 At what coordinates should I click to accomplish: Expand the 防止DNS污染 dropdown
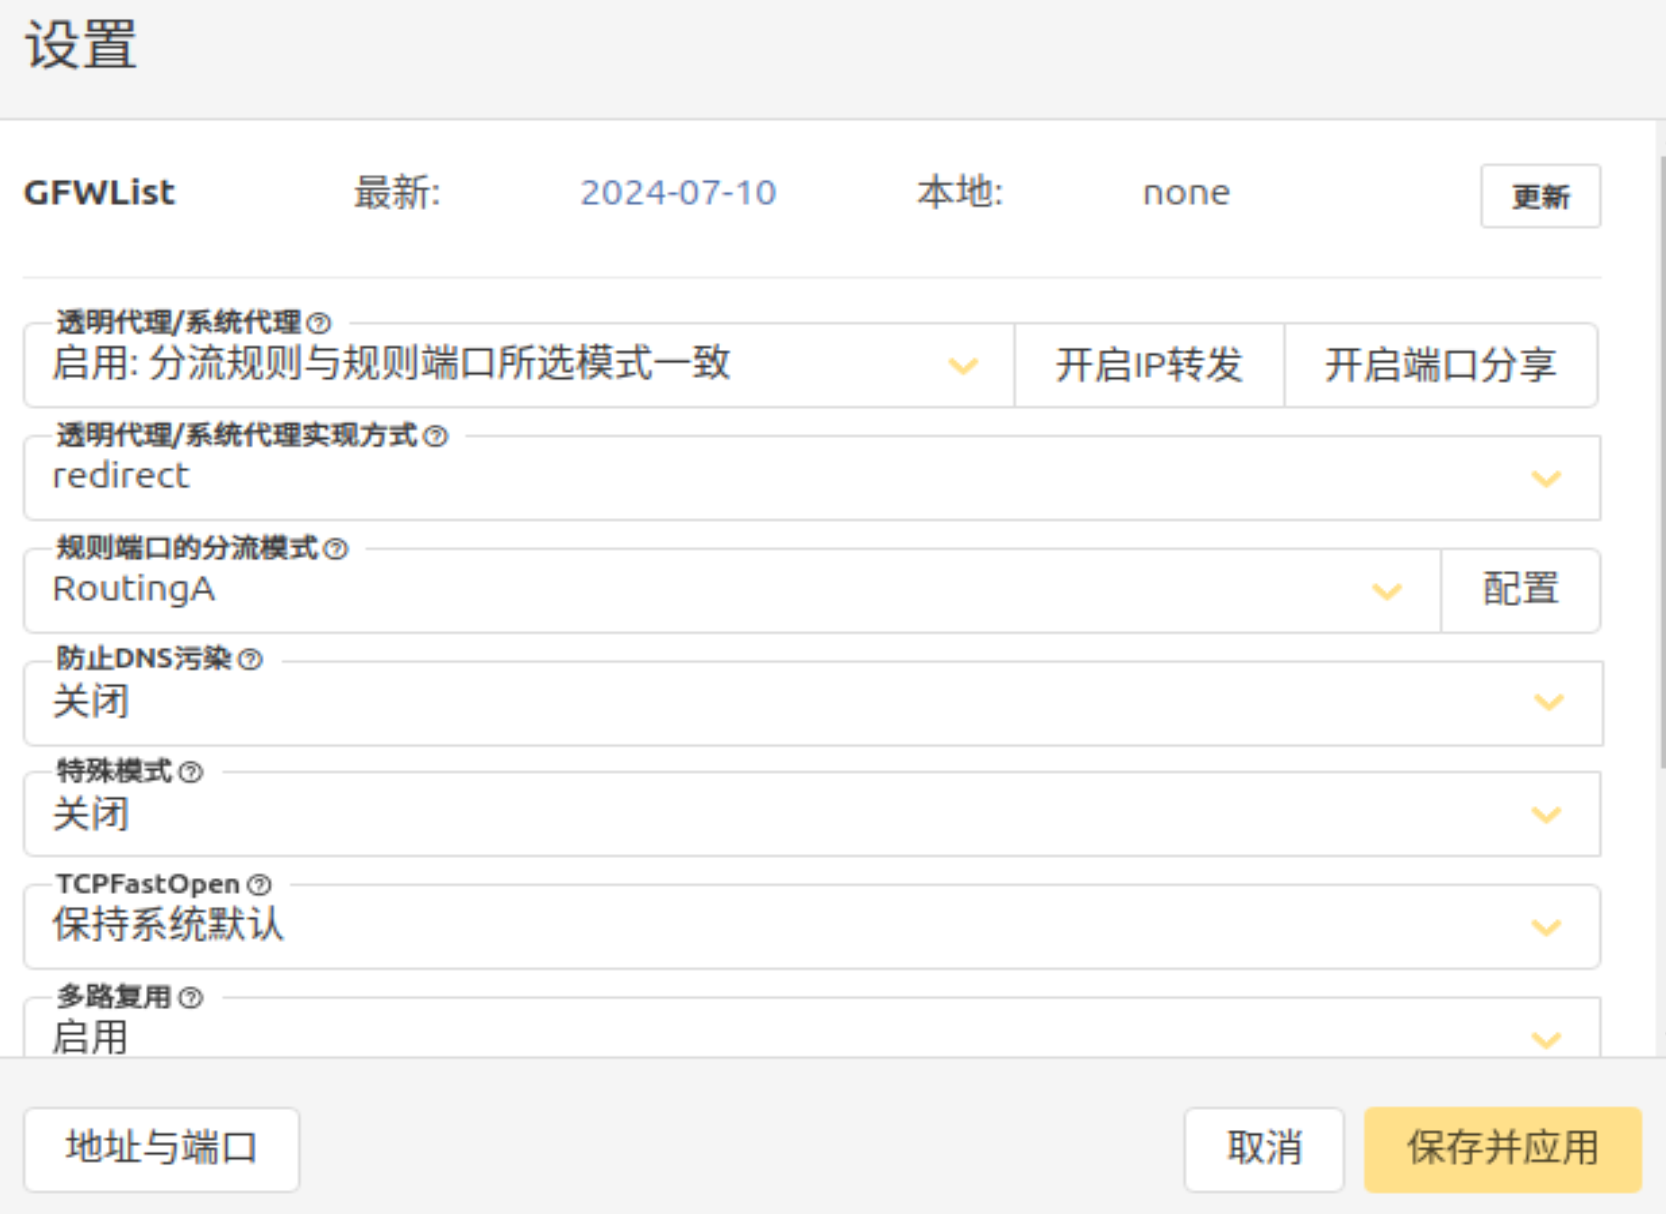coord(812,703)
